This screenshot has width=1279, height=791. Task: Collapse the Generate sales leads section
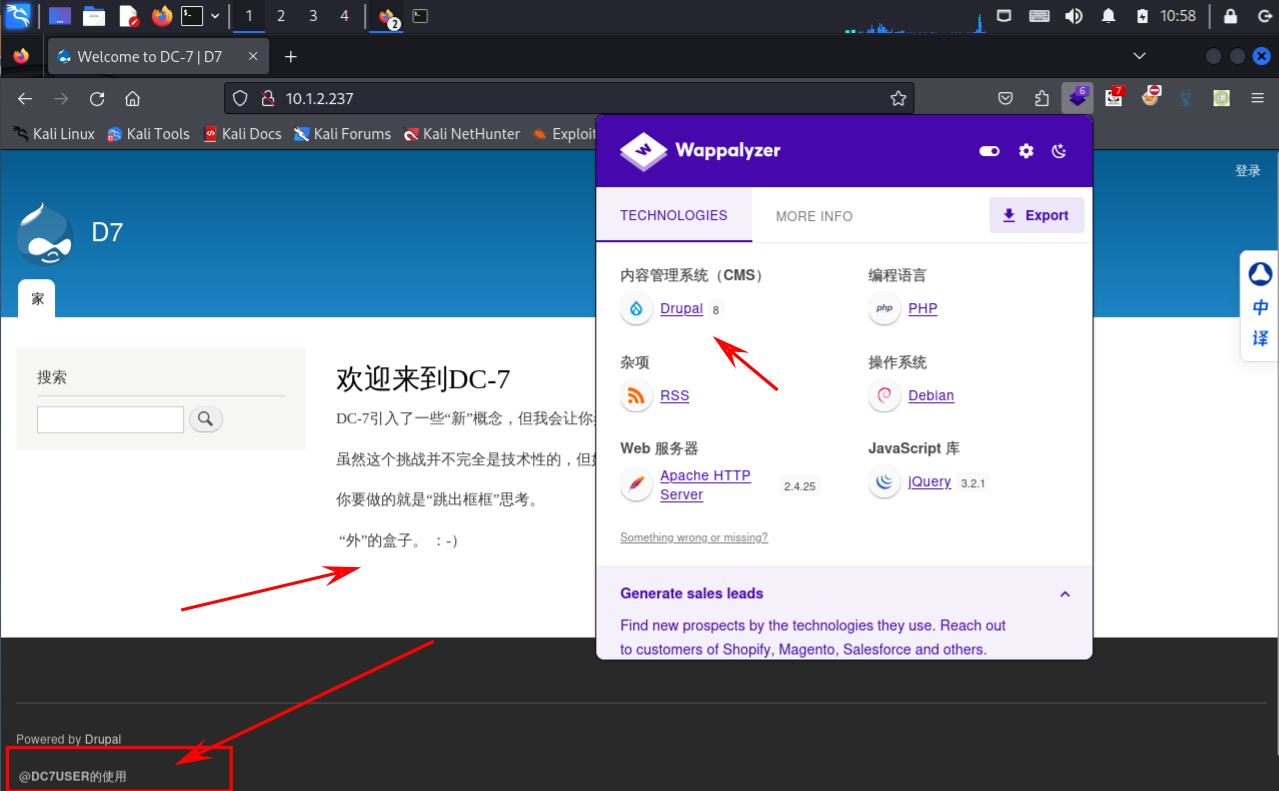1065,594
